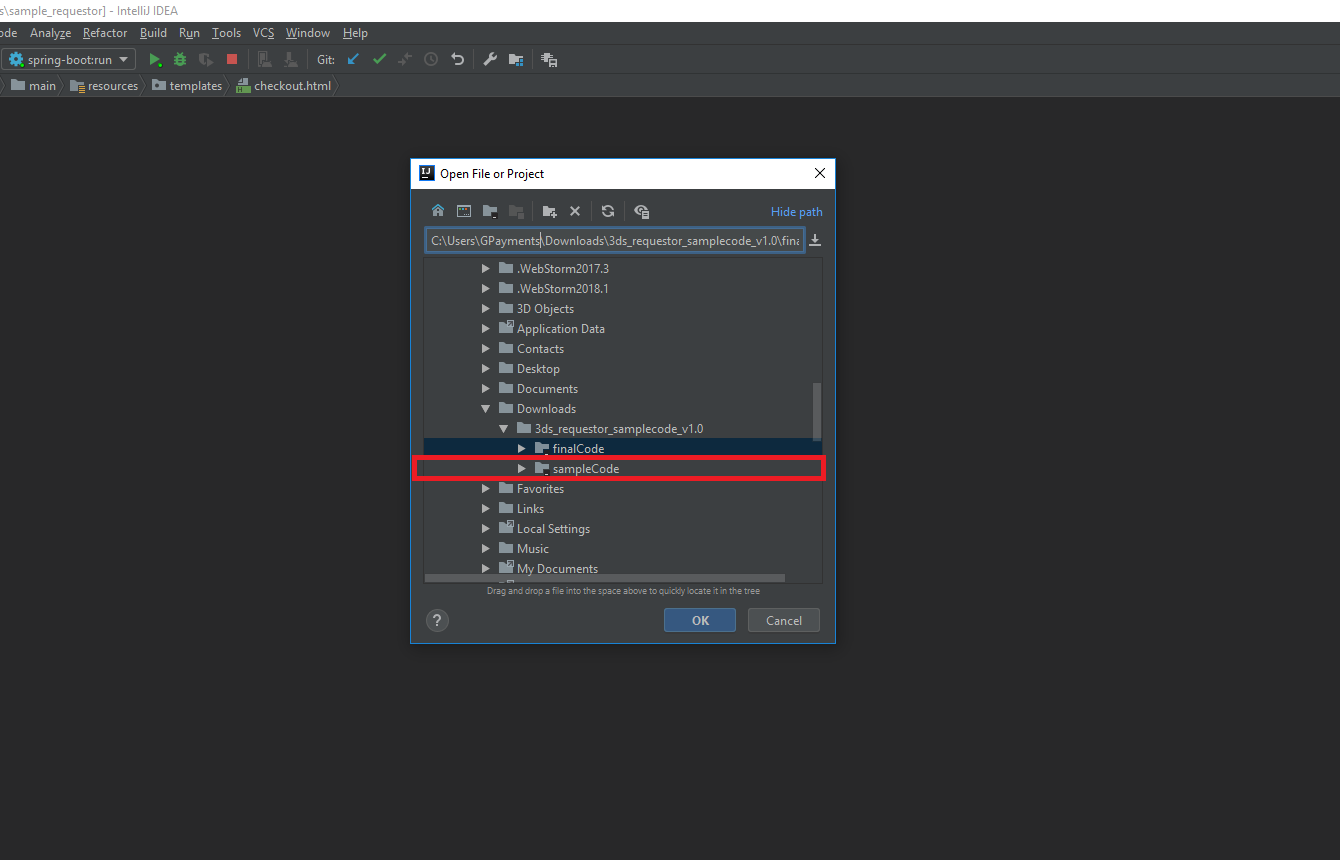Collapse the Downloads folder arrow
This screenshot has width=1340, height=860.
(486, 409)
